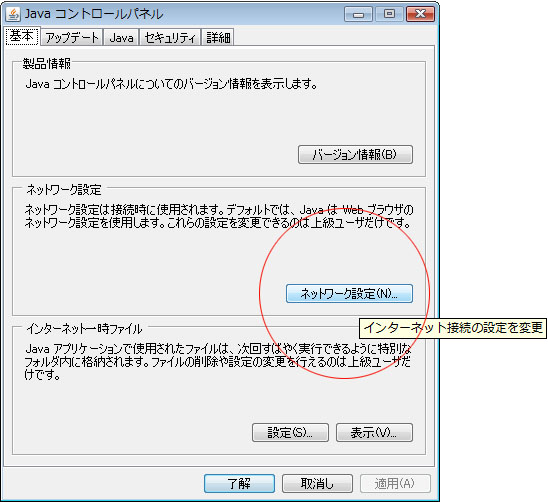The height and width of the screenshot is (502, 548).
Task: Click the インターネット接続の設定を変更 tooltip
Action: [453, 328]
